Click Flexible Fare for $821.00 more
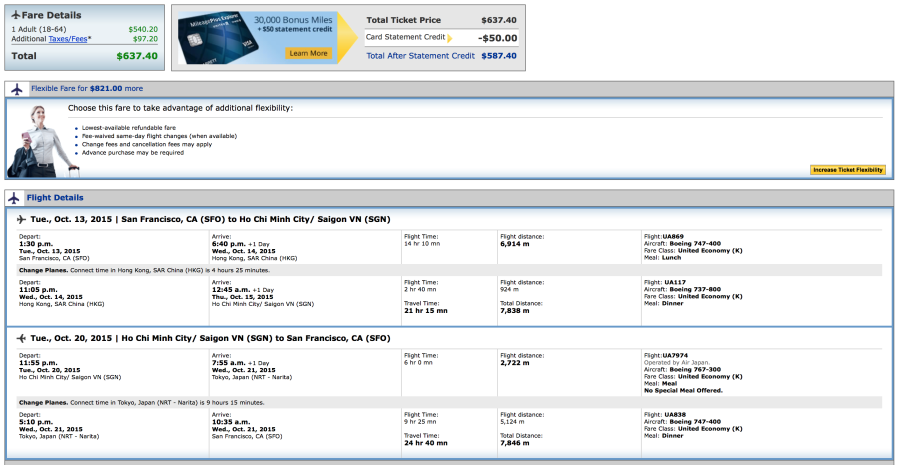This screenshot has width=900, height=465. pos(87,89)
